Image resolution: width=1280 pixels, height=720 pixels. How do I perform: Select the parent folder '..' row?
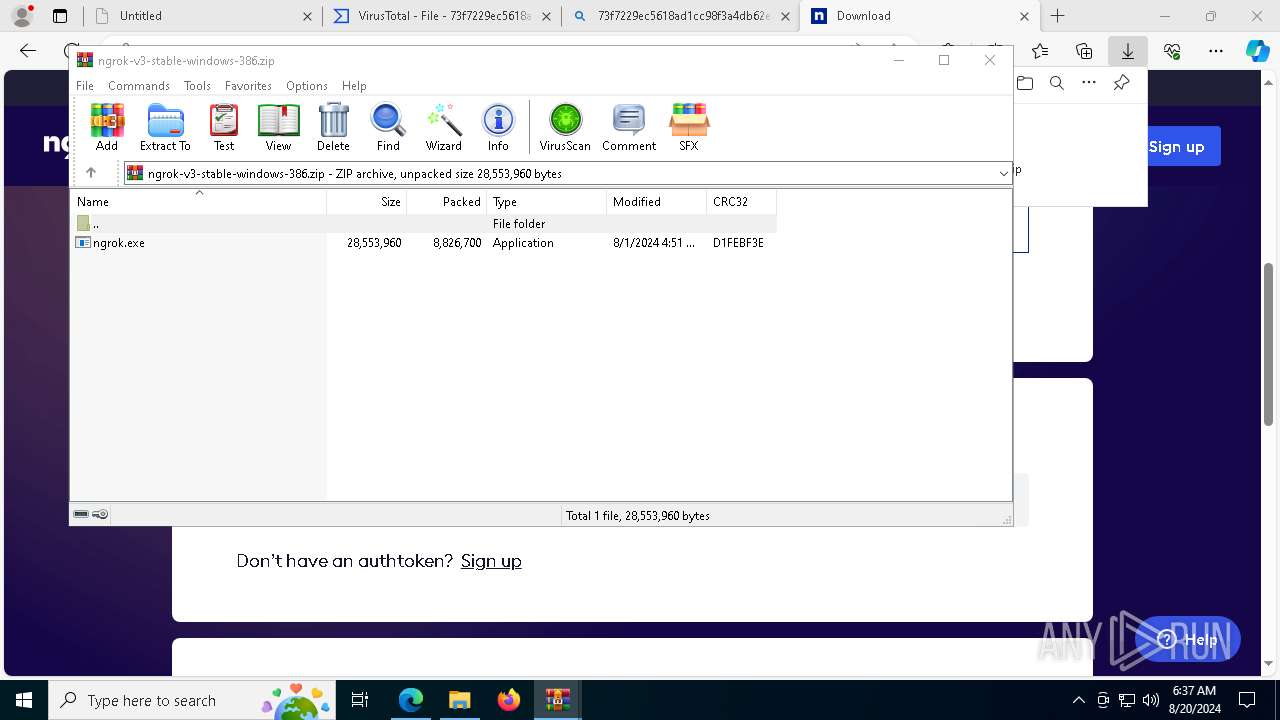point(424,224)
